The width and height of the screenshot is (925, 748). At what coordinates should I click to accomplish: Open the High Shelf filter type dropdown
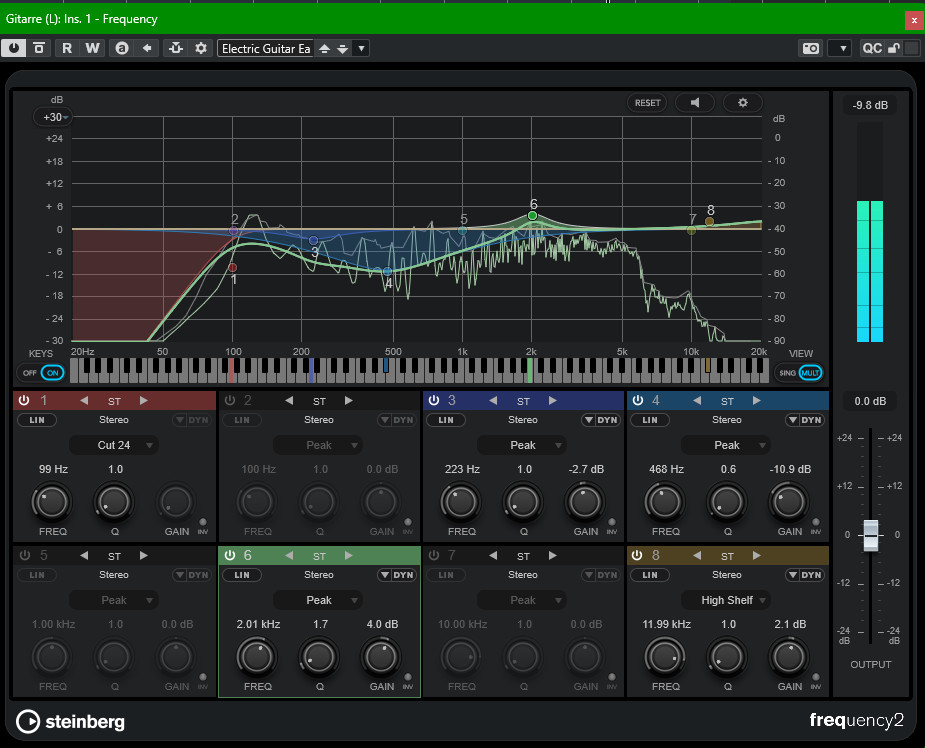[x=727, y=600]
